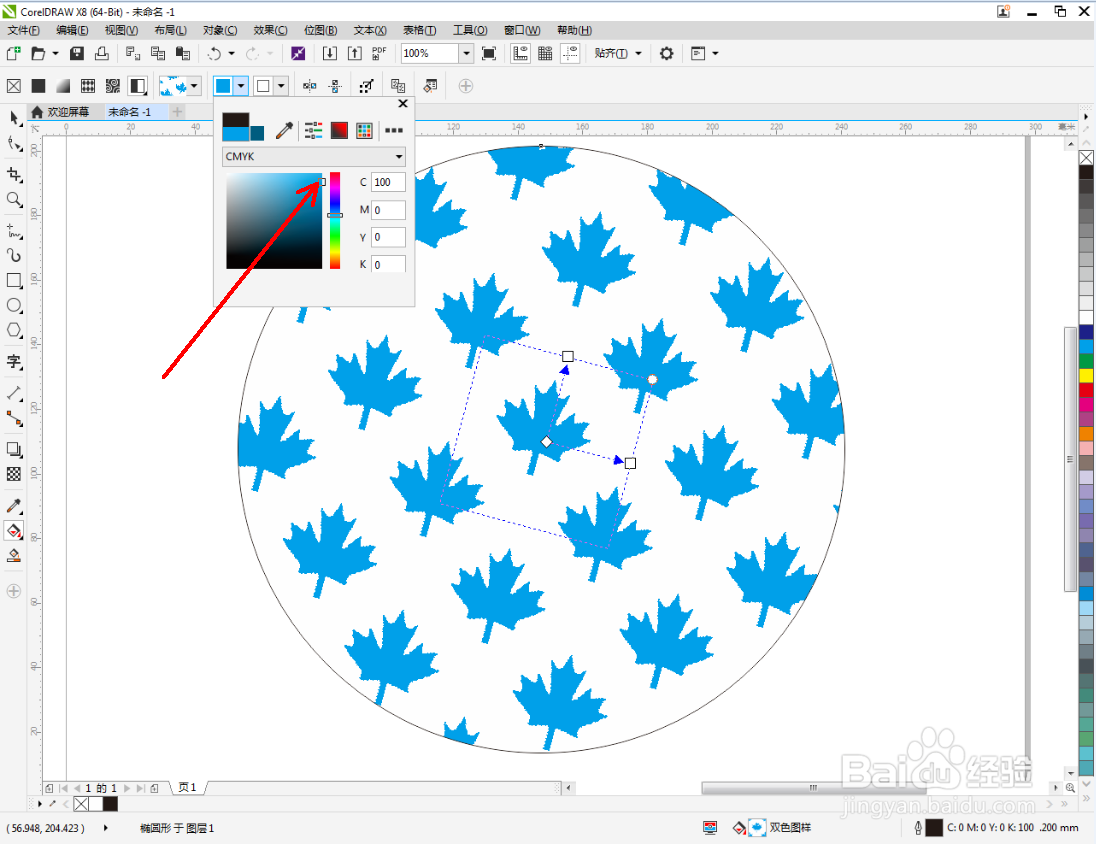This screenshot has height=844, width=1096.
Task: Show color palettes in color popup
Action: click(364, 130)
